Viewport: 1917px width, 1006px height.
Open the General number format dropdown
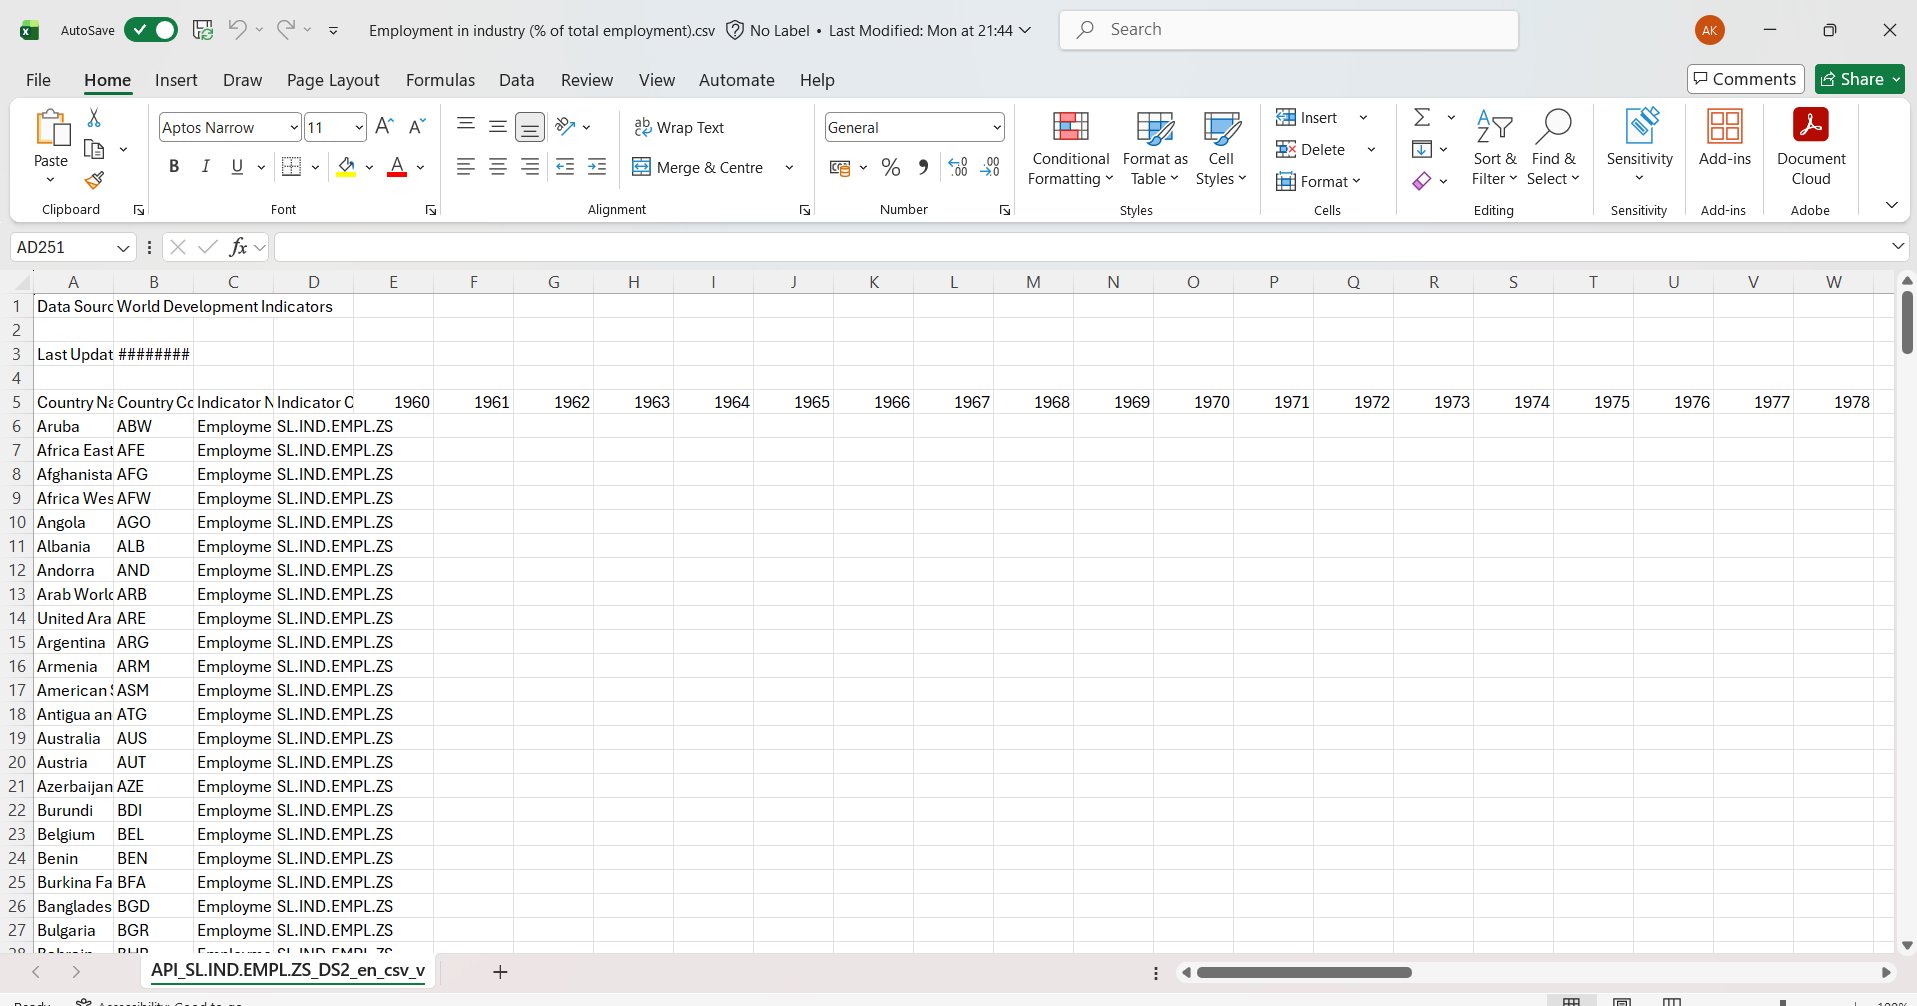point(997,127)
